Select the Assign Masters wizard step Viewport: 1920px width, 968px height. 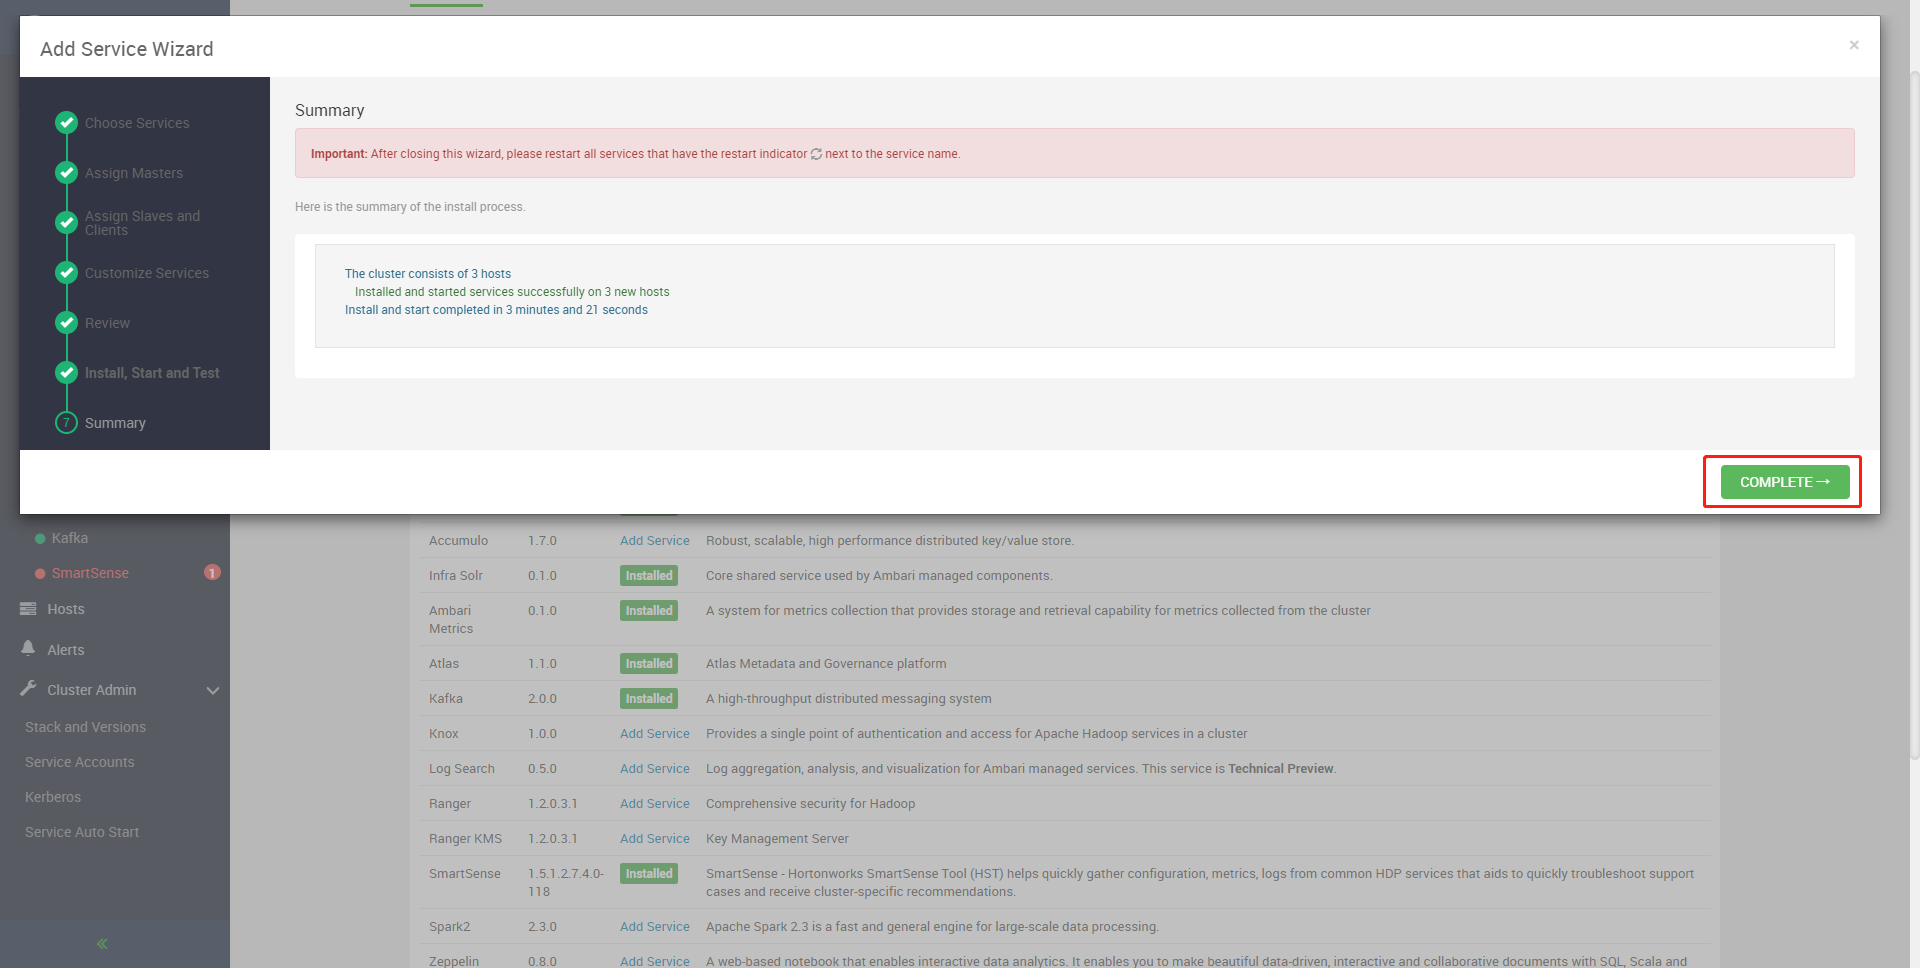pyautogui.click(x=134, y=173)
